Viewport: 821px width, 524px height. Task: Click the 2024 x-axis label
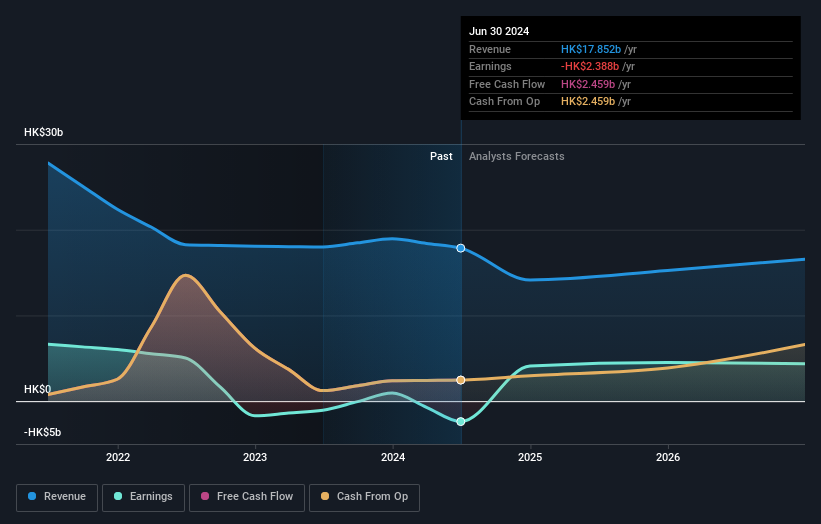(393, 457)
